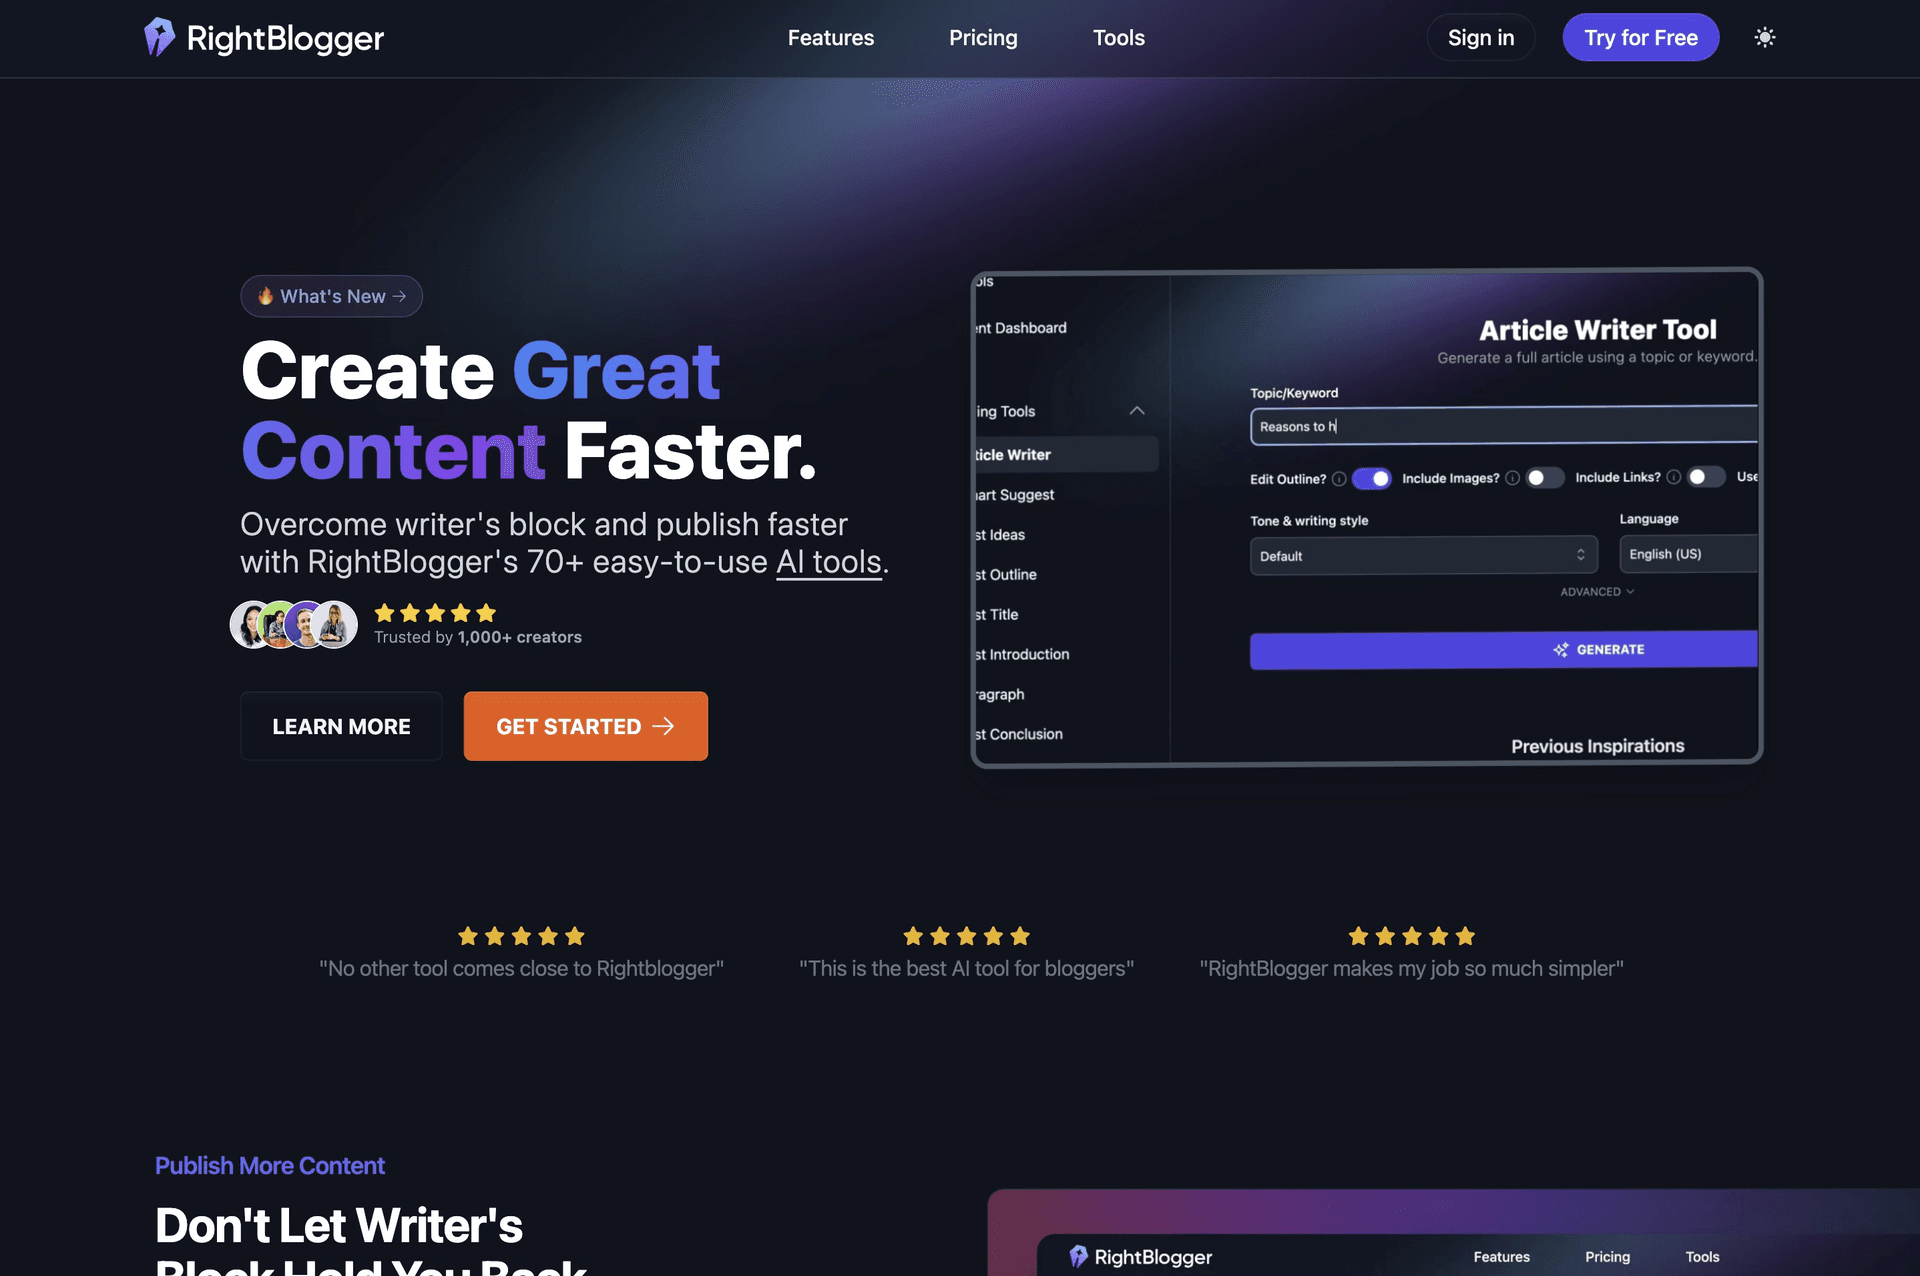Open the Features menu in the header
This screenshot has height=1276, width=1920.
[x=831, y=38]
